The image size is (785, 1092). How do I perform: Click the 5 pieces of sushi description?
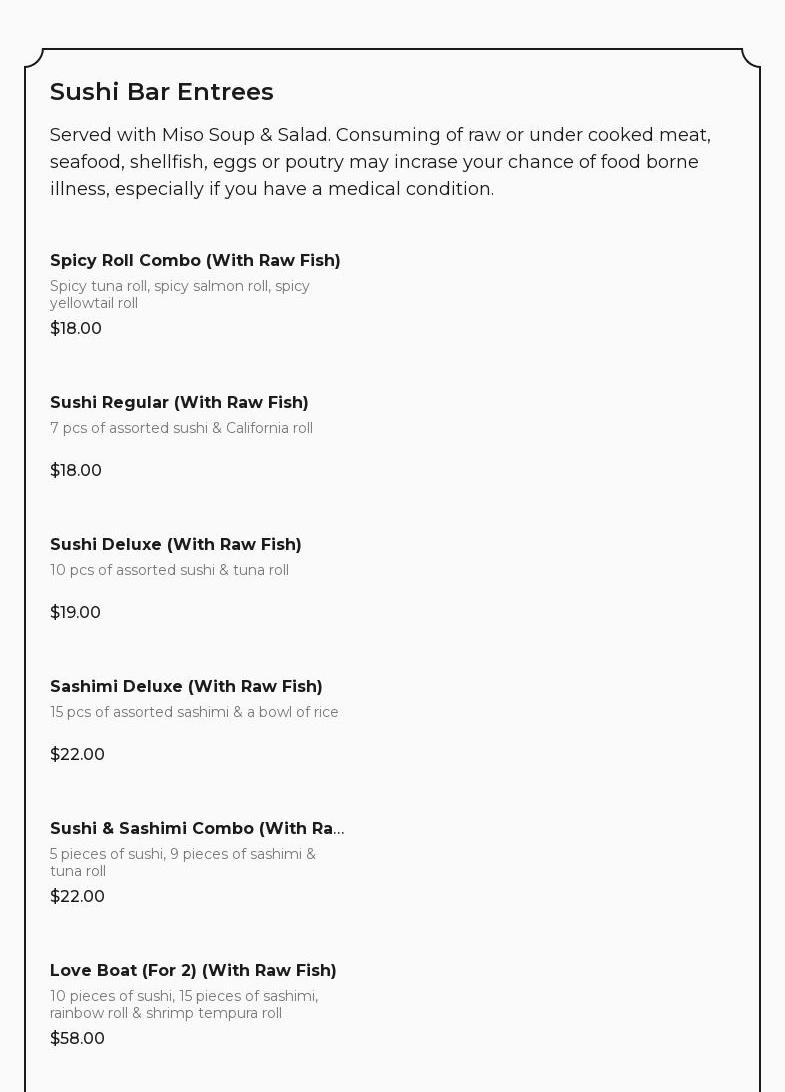pos(182,862)
